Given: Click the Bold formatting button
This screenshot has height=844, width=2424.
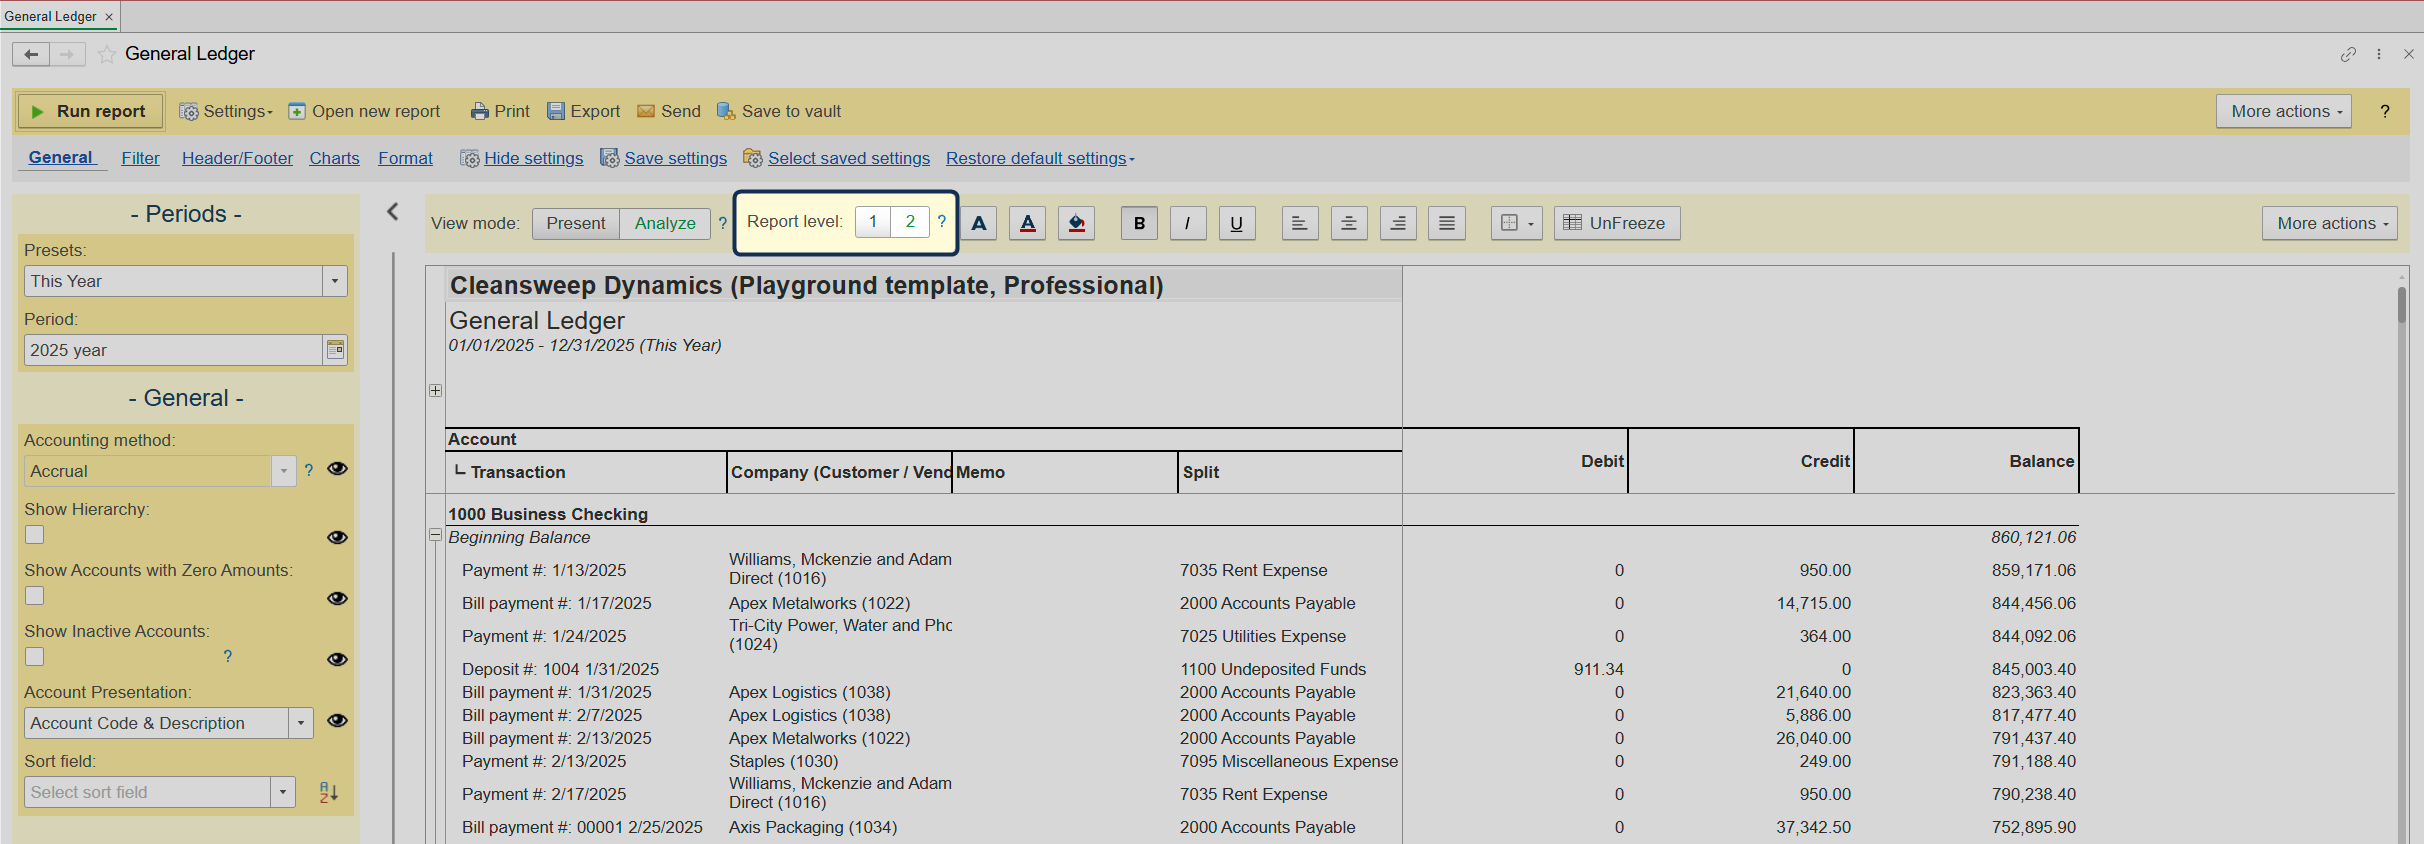Looking at the screenshot, I should pos(1139,223).
